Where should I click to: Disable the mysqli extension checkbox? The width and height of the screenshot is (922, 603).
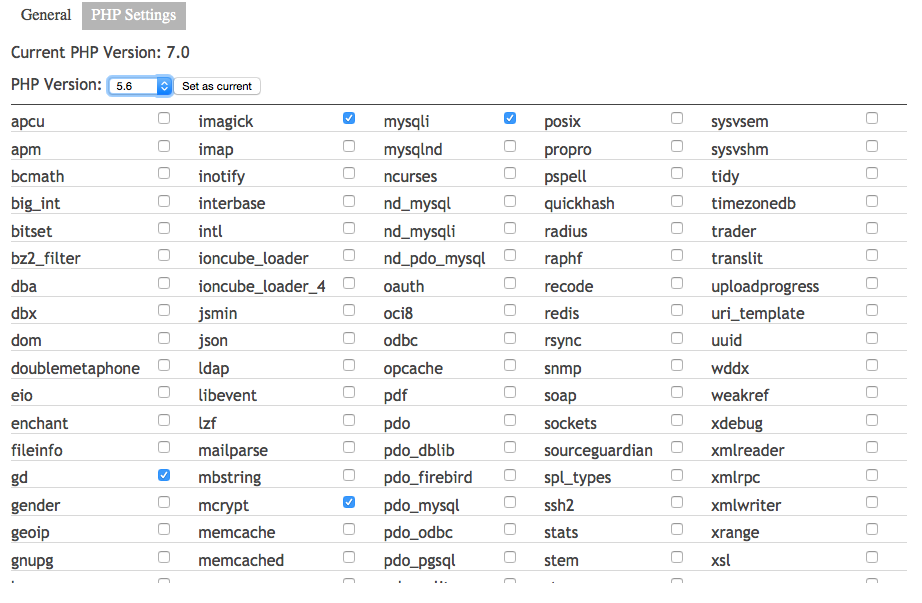tap(510, 118)
